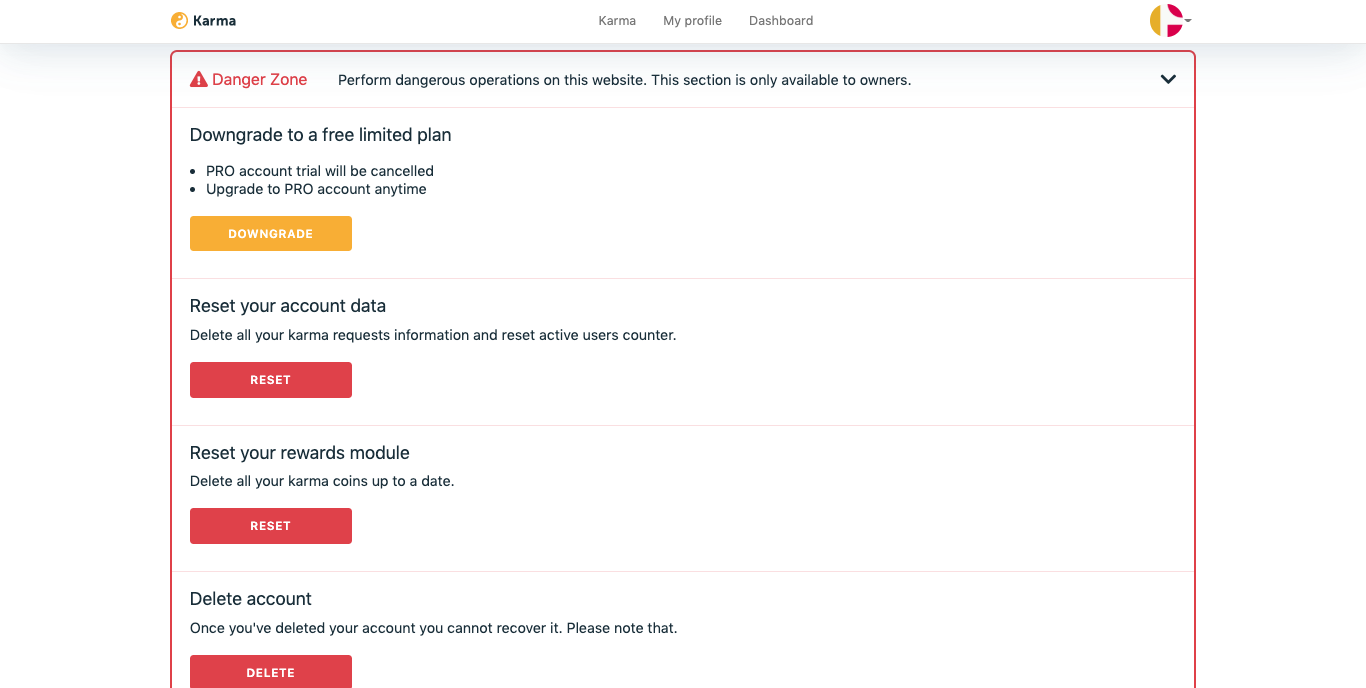Click the yellow DOWNGRADE button
The height and width of the screenshot is (688, 1366).
tap(271, 234)
